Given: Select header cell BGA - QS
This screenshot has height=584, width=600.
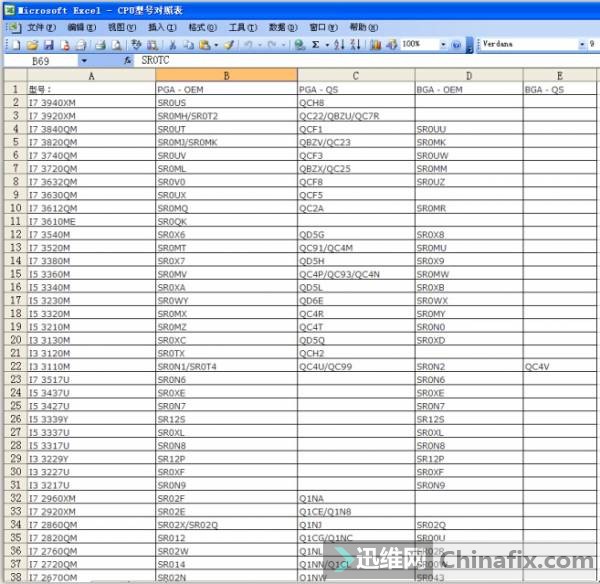Looking at the screenshot, I should point(560,89).
